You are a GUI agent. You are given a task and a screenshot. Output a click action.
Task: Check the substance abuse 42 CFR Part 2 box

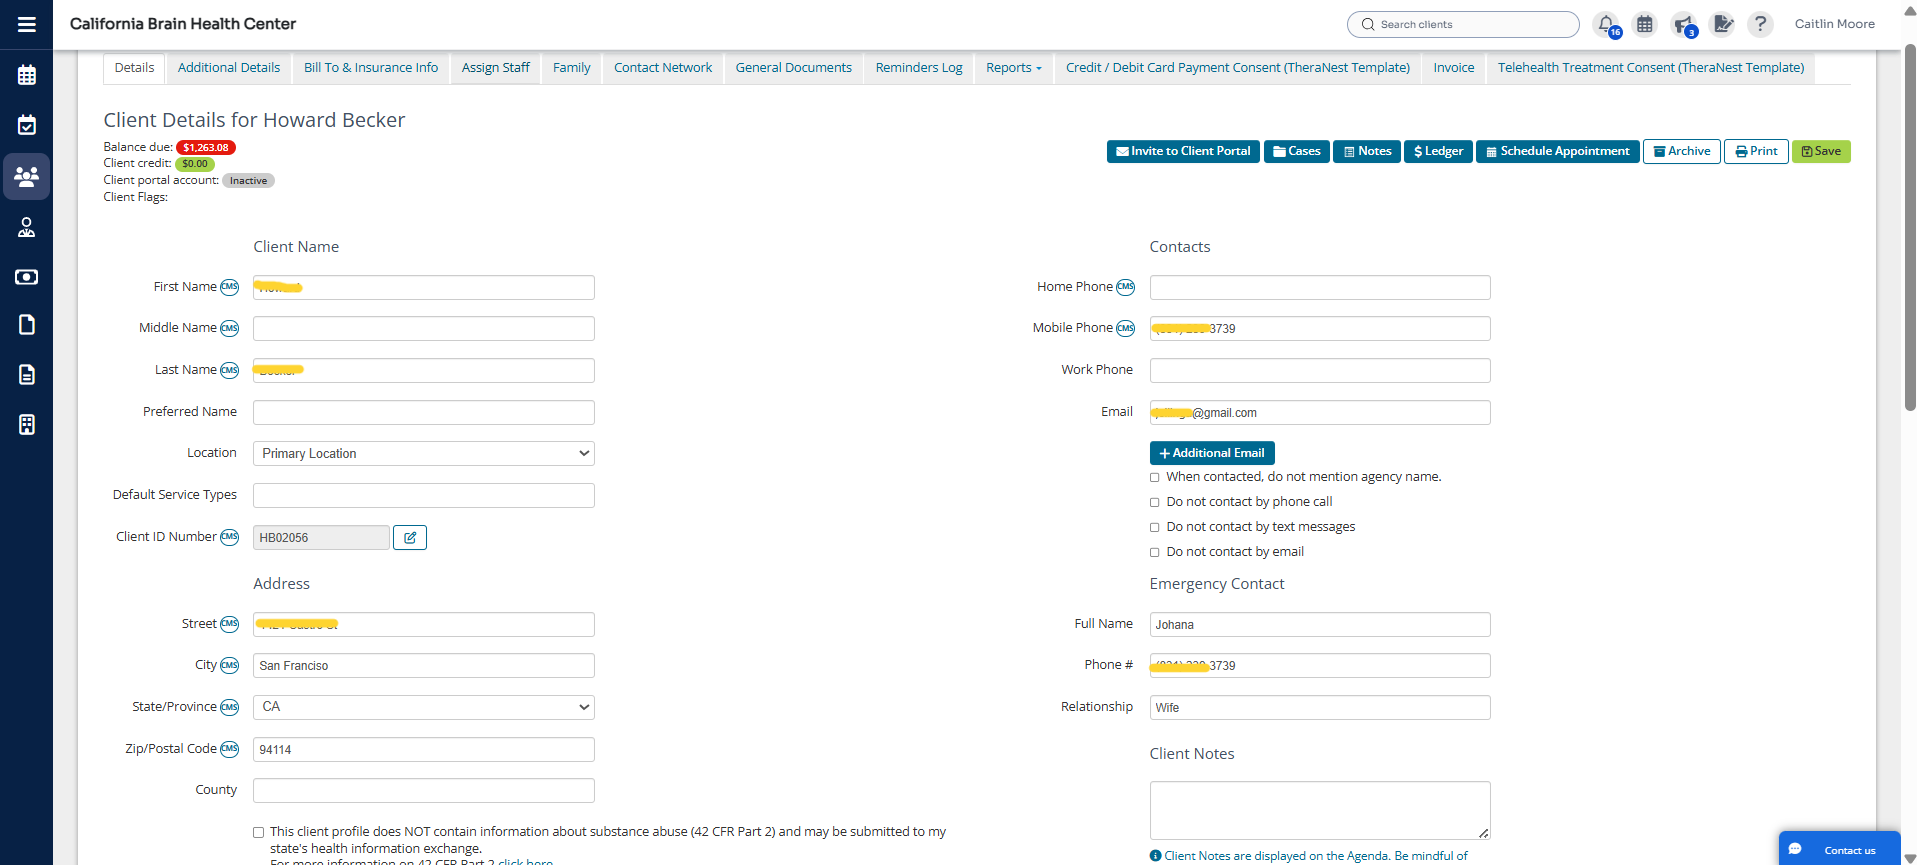tap(259, 832)
